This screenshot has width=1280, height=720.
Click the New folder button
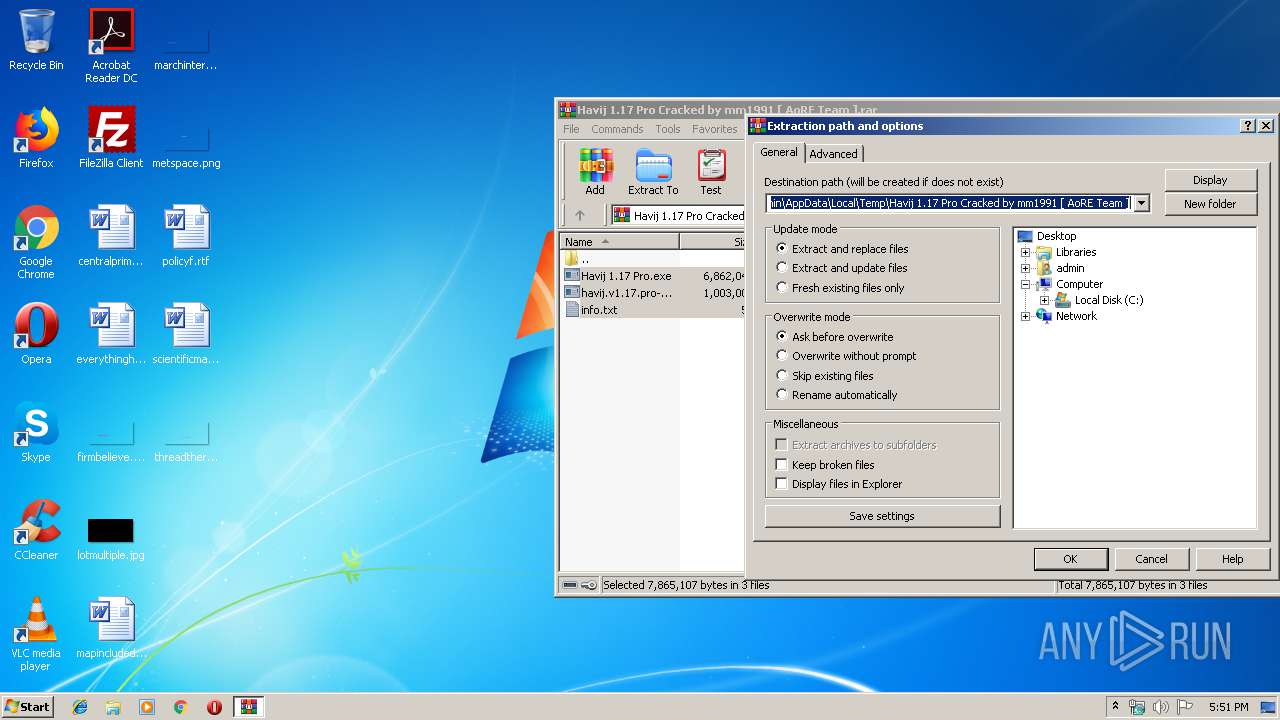coord(1210,204)
